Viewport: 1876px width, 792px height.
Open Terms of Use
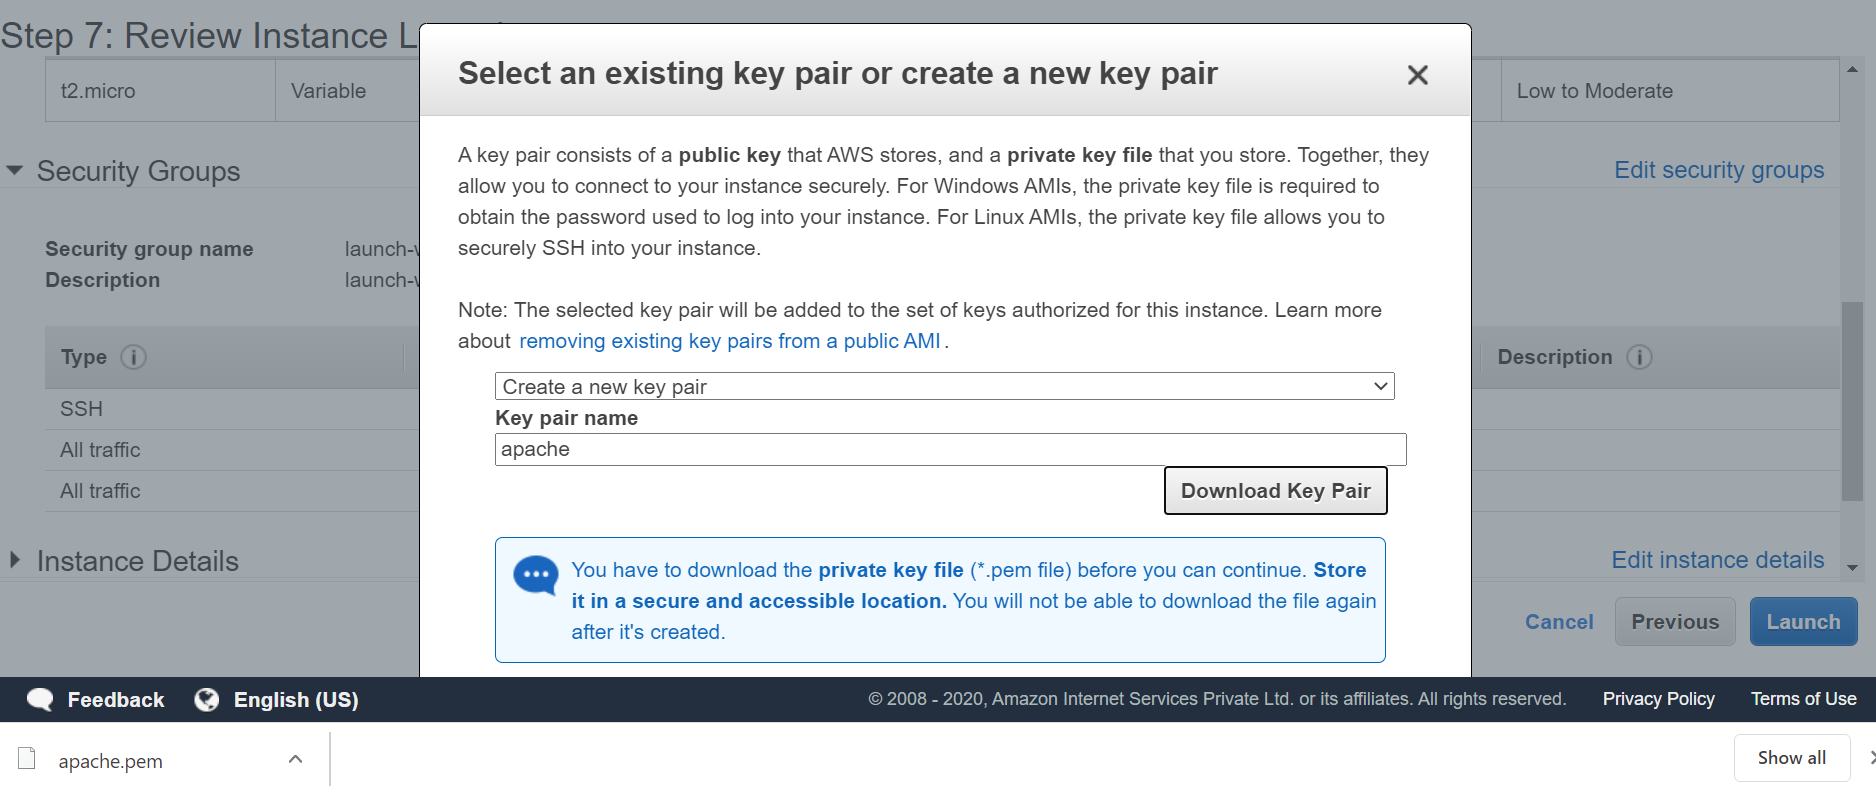click(1803, 699)
